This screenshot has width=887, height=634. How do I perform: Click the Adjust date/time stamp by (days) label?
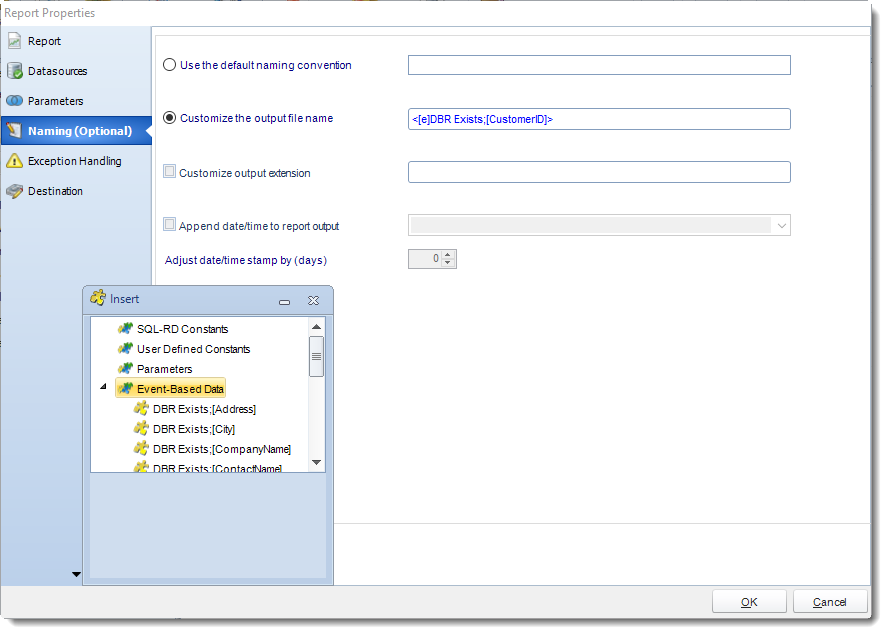(x=246, y=260)
